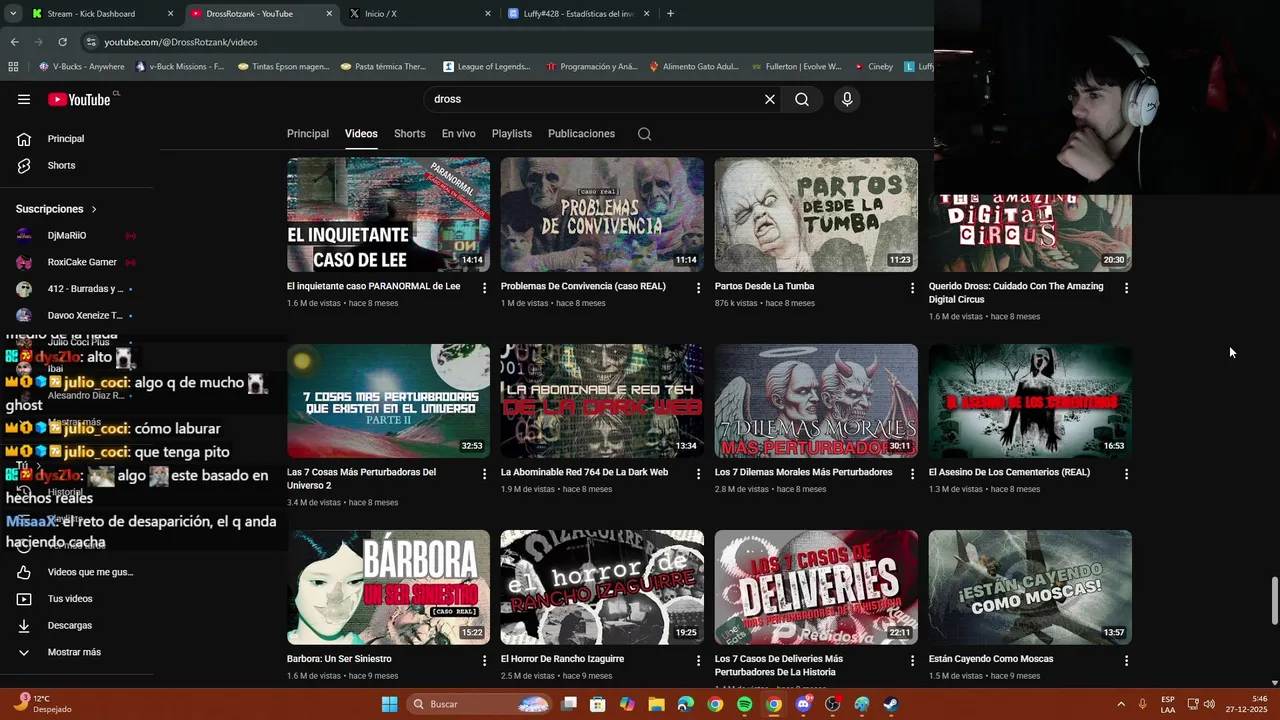The image size is (1280, 720).
Task: Switch to the 'Inicio / X' browser tab
Action: click(420, 14)
